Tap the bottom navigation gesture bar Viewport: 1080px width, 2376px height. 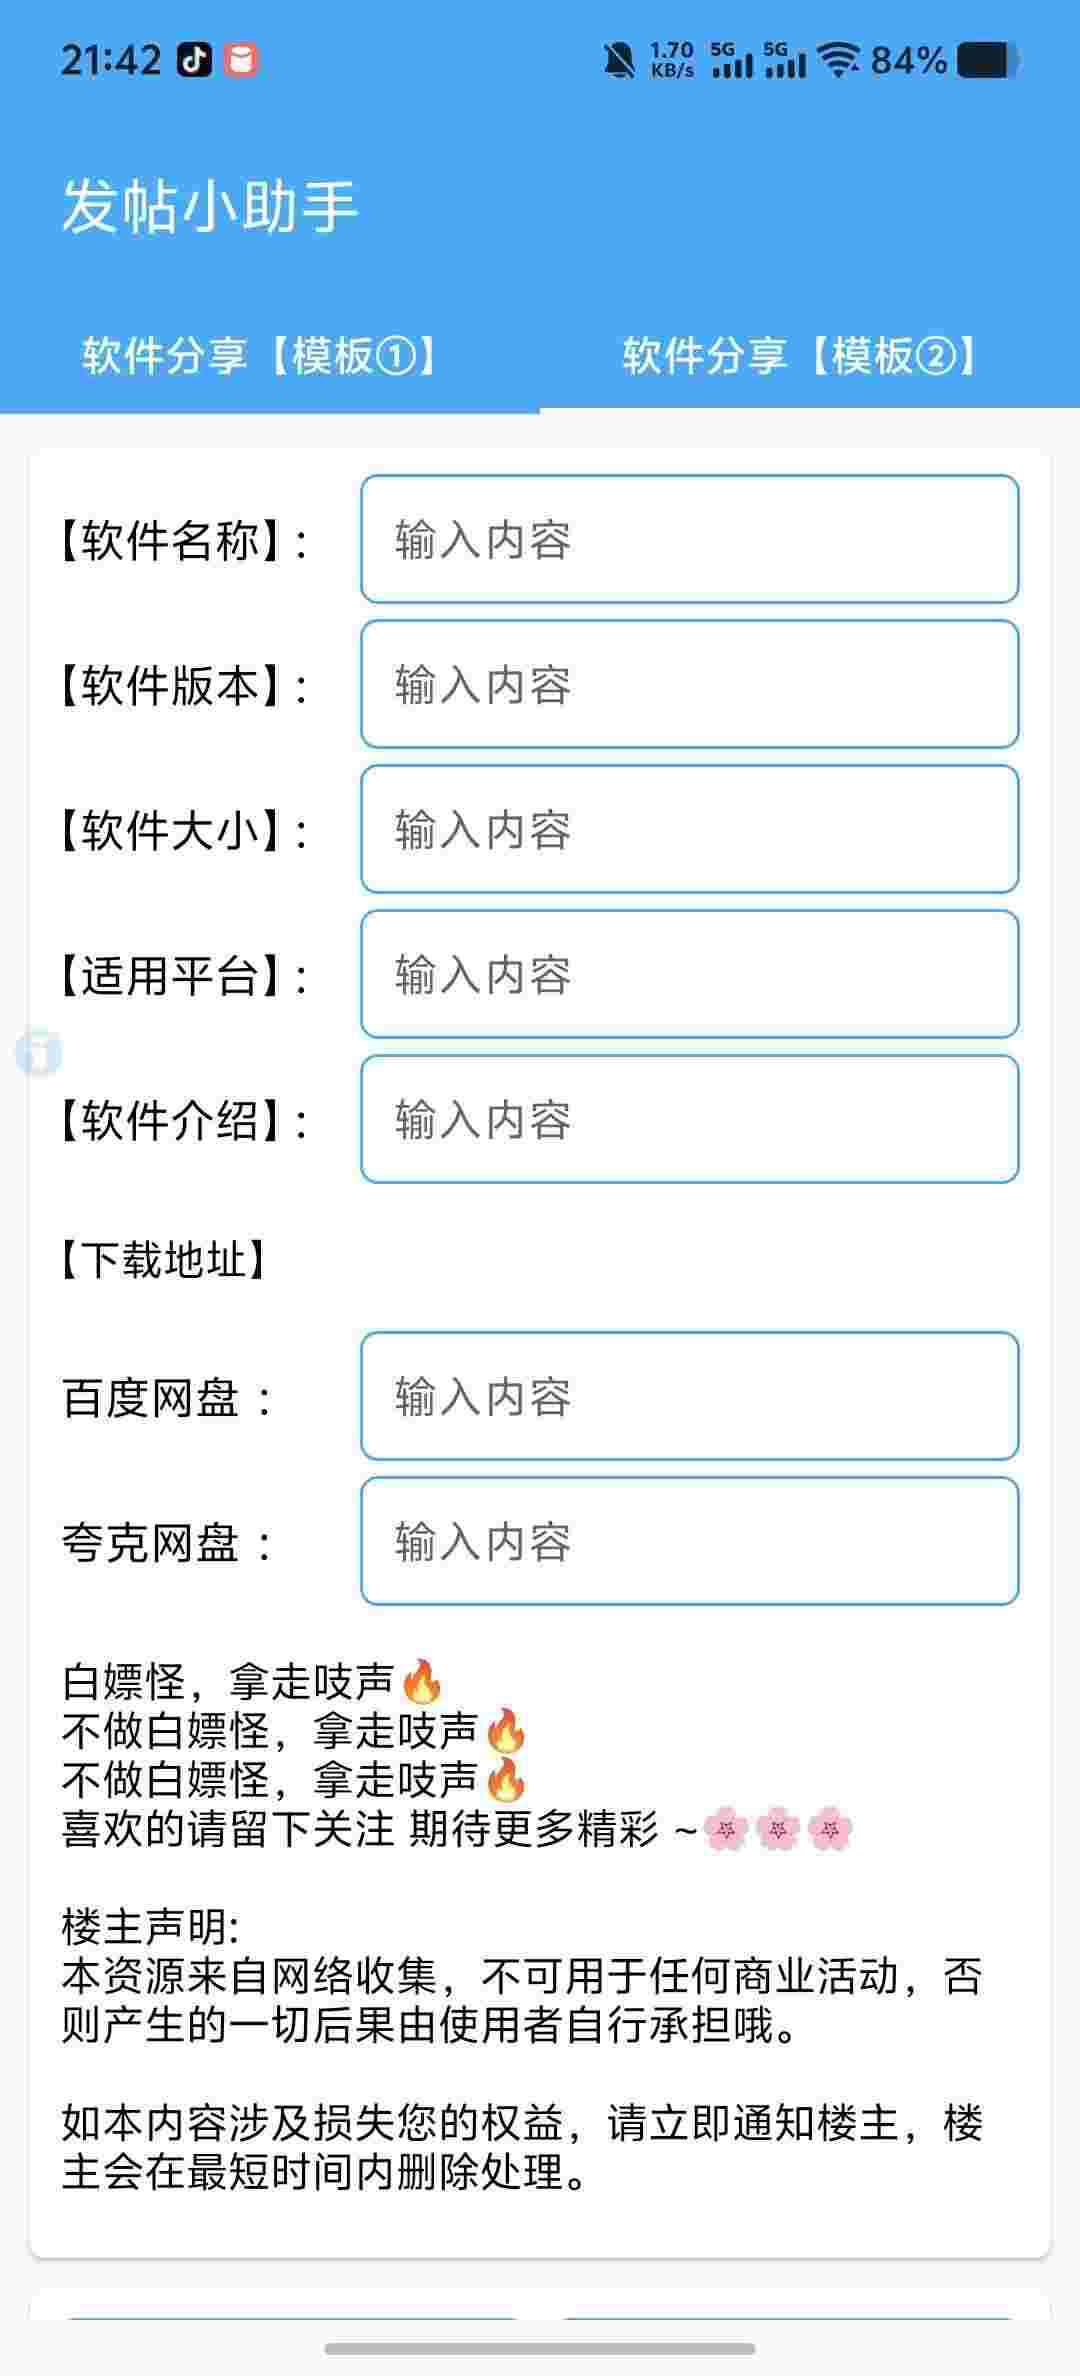point(540,2349)
